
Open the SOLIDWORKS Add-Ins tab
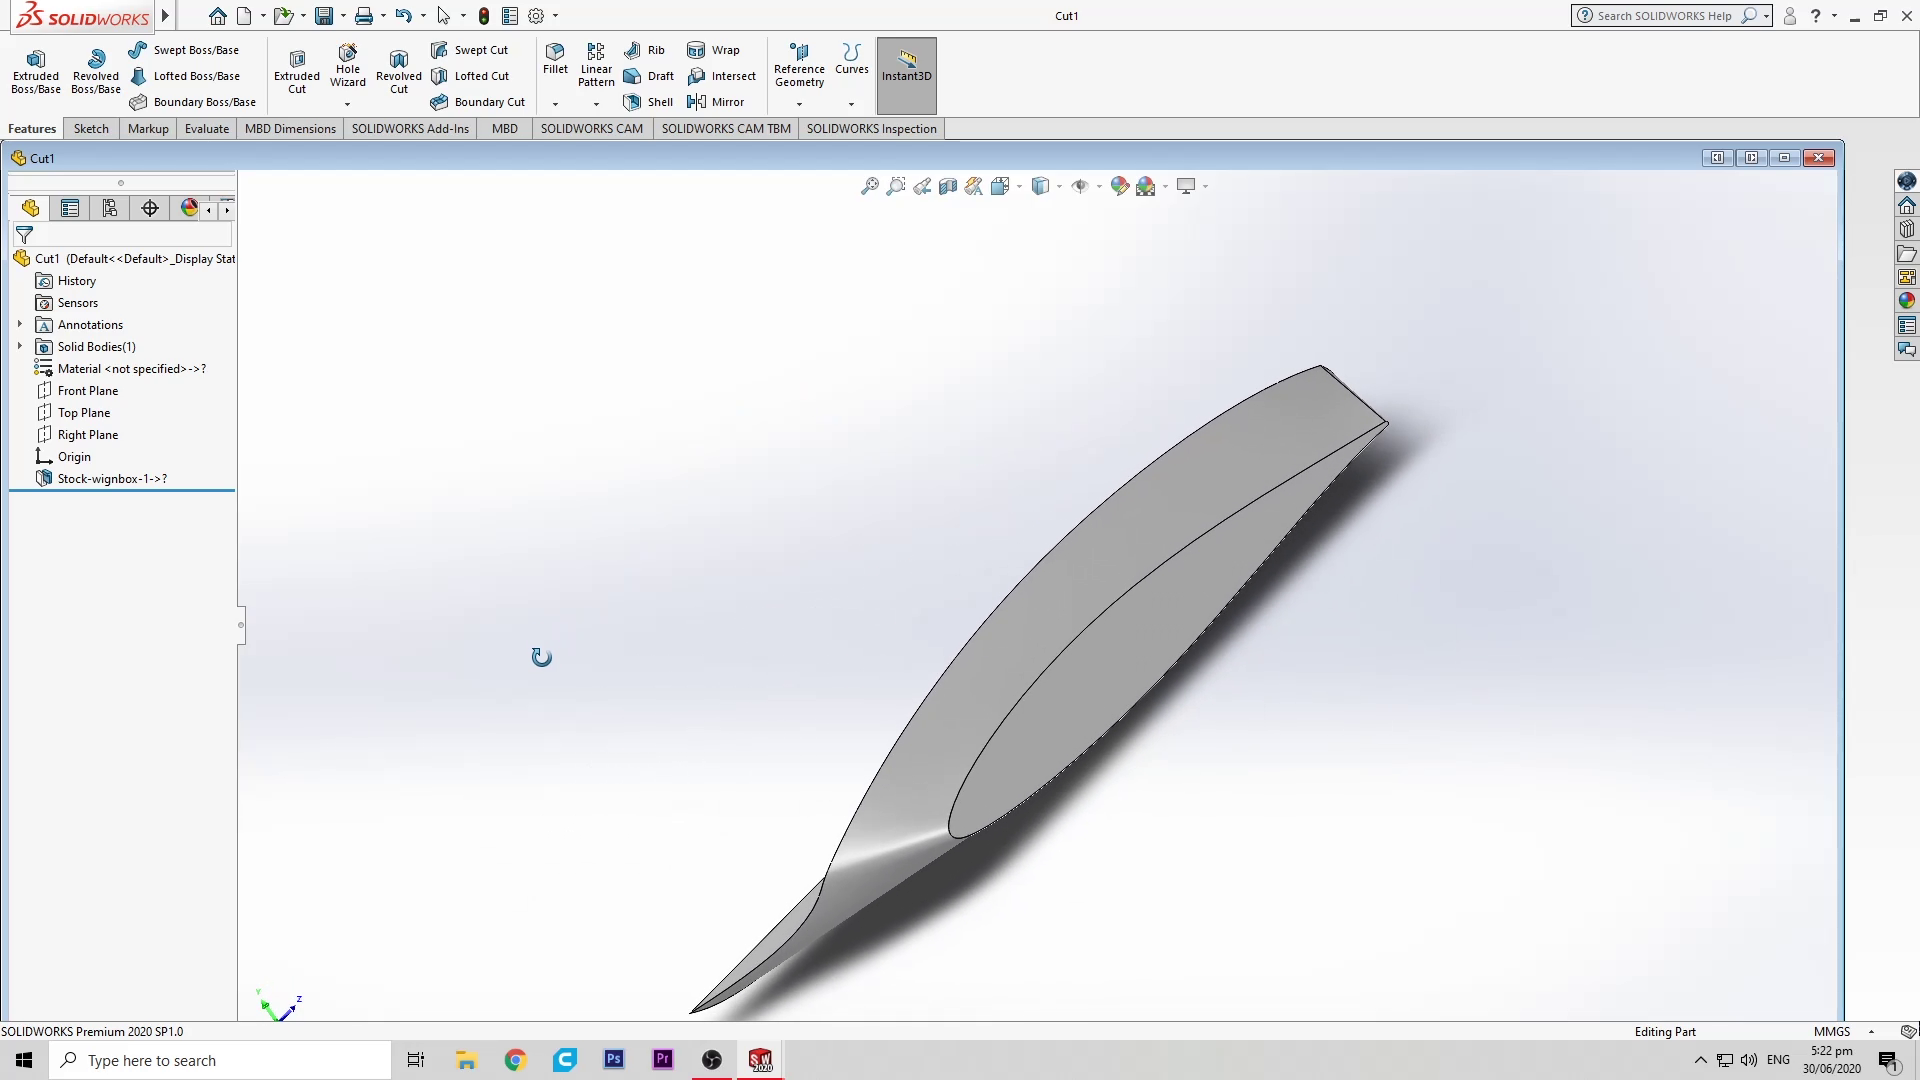point(410,128)
